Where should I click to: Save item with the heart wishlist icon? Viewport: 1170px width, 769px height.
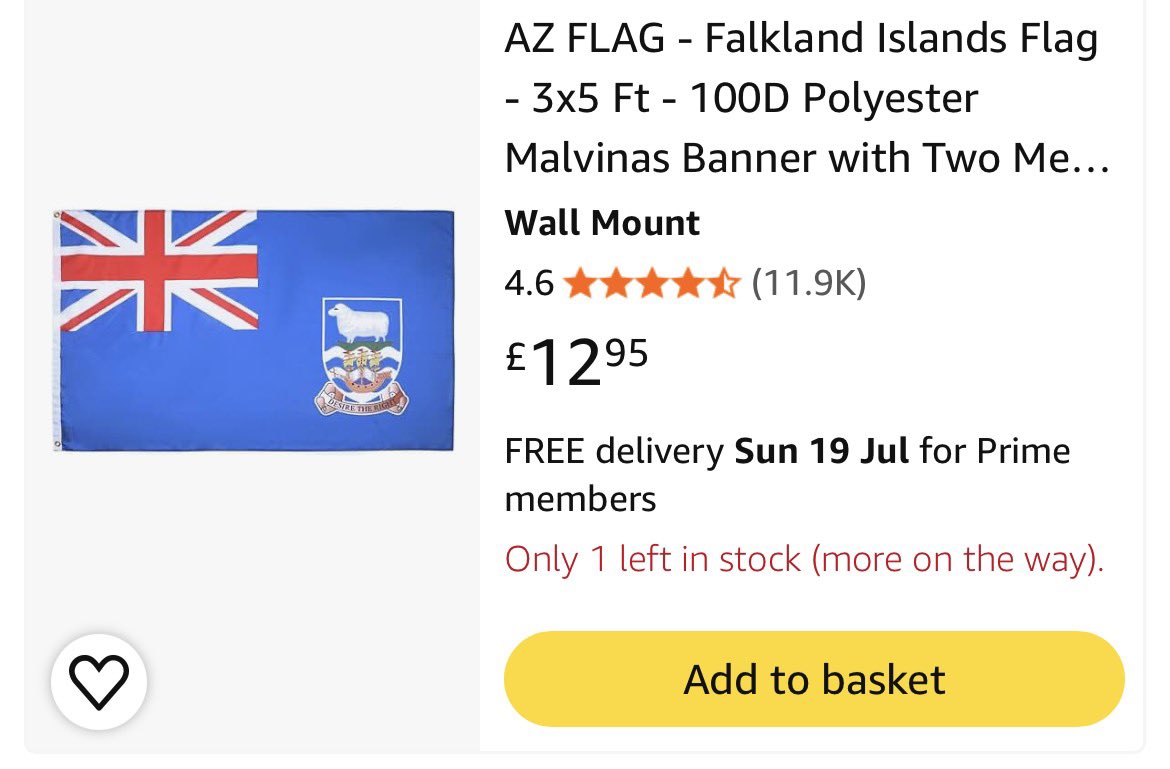tap(98, 682)
